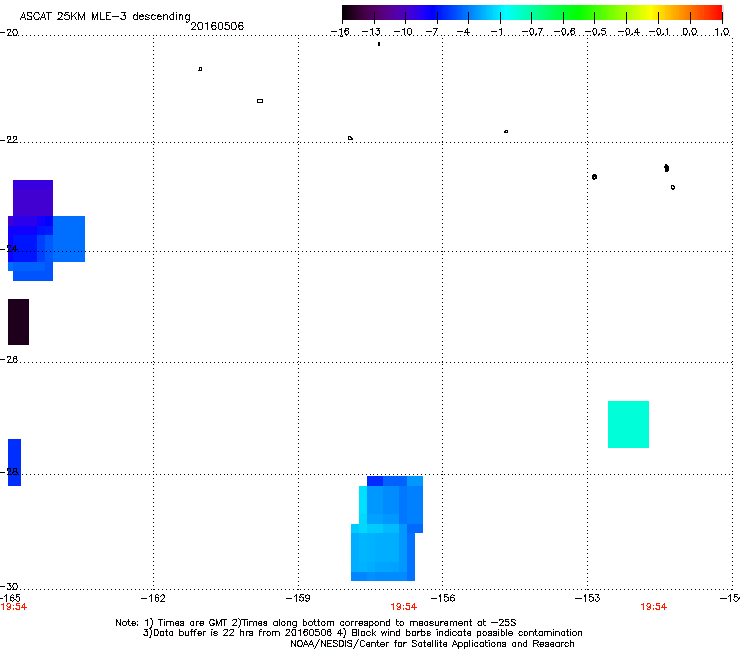Click the NOAA/NESDIS credit line

[x=432, y=644]
